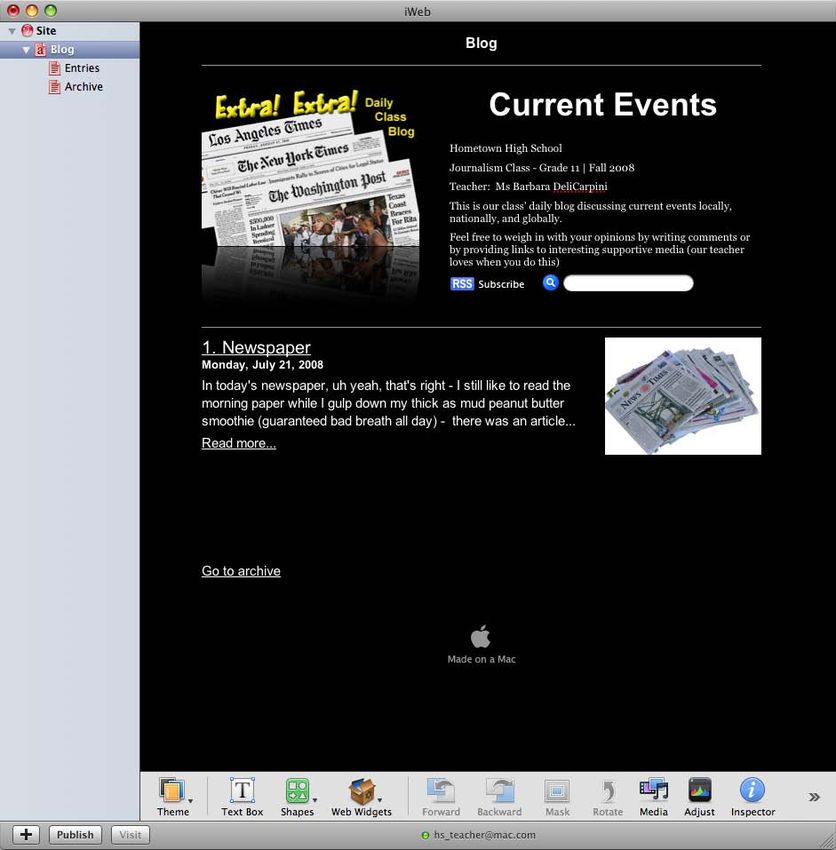Click 'This is our class' daily blog' paragraph
Screen dimensions: 836x850
pyautogui.click(x=590, y=212)
